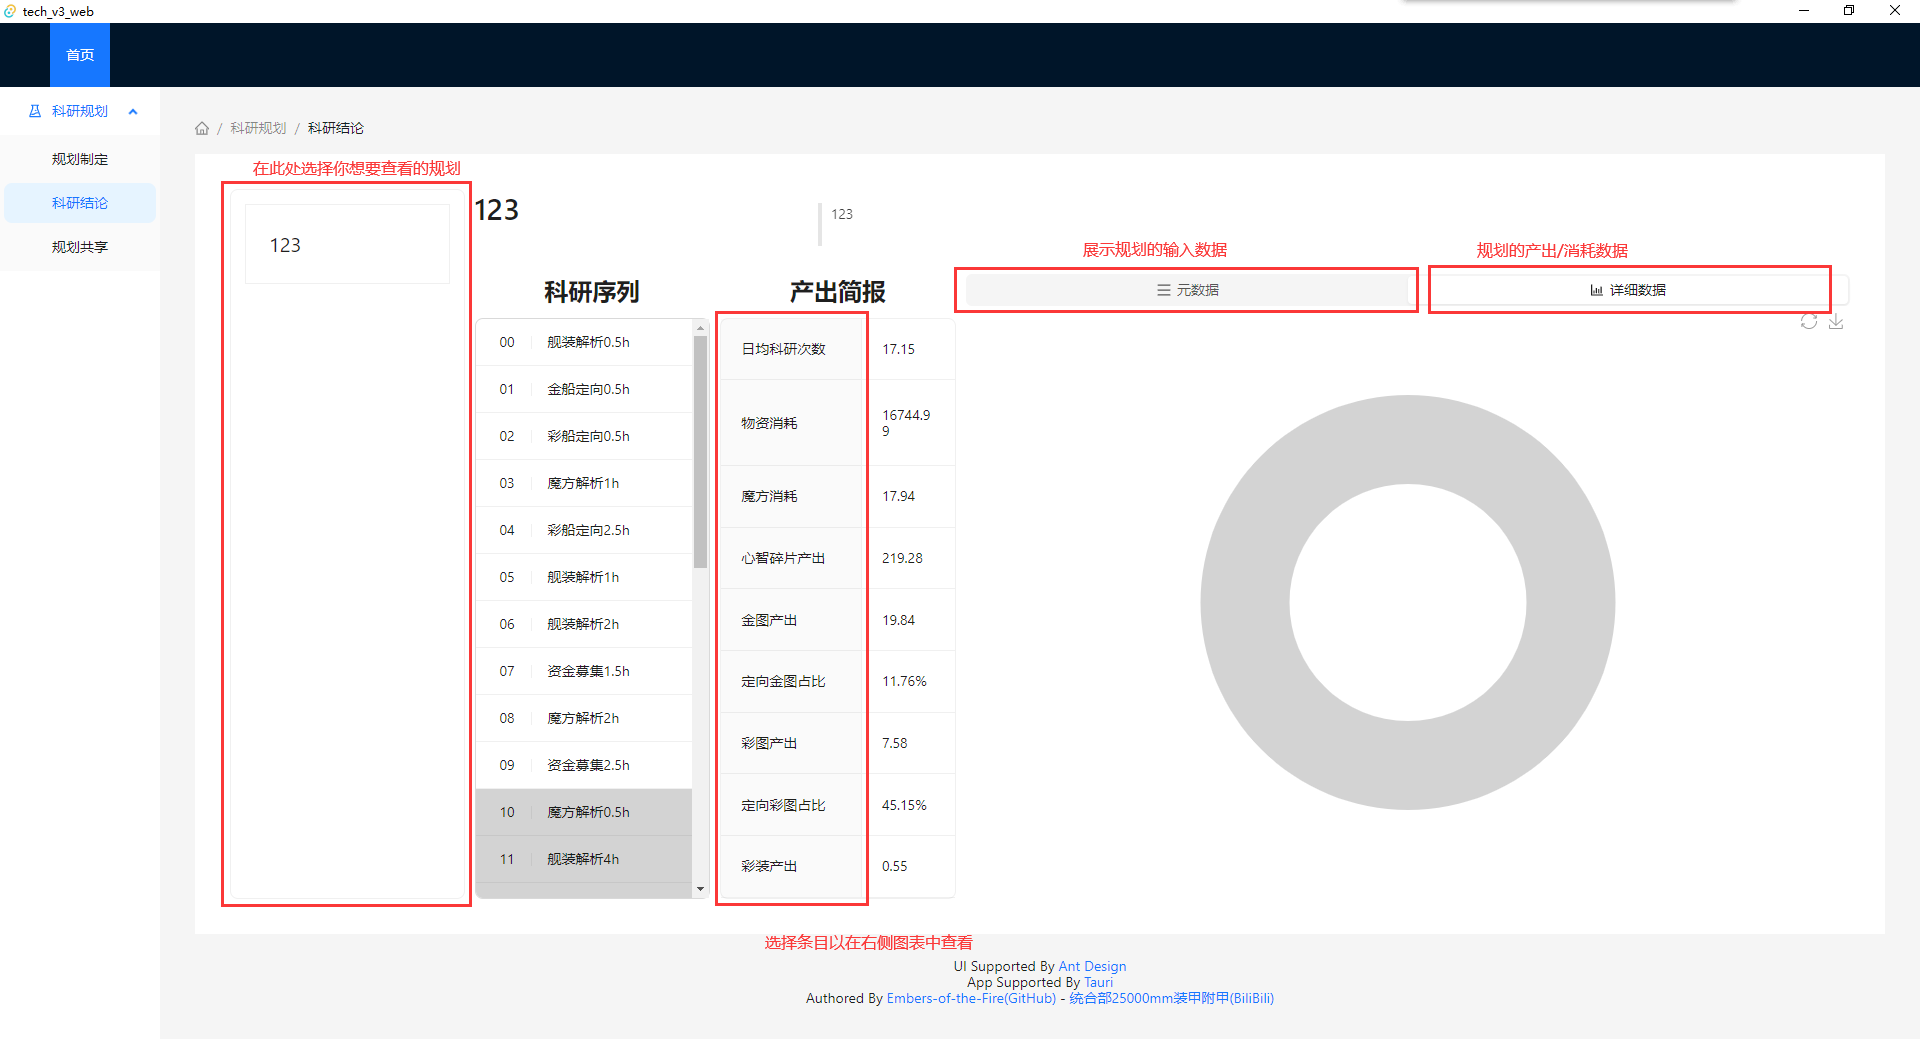Select row 08 魔方解析2h
Screen dimensions: 1920x1039
(584, 718)
